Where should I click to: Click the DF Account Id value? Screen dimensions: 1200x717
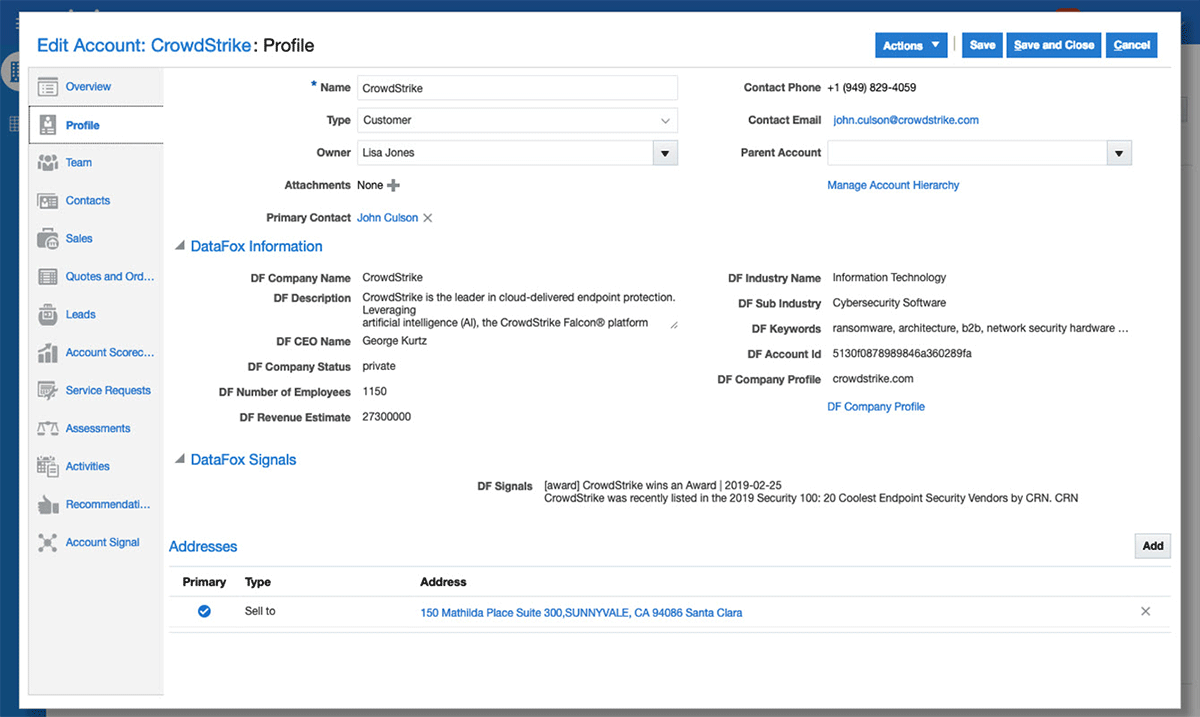click(x=902, y=354)
